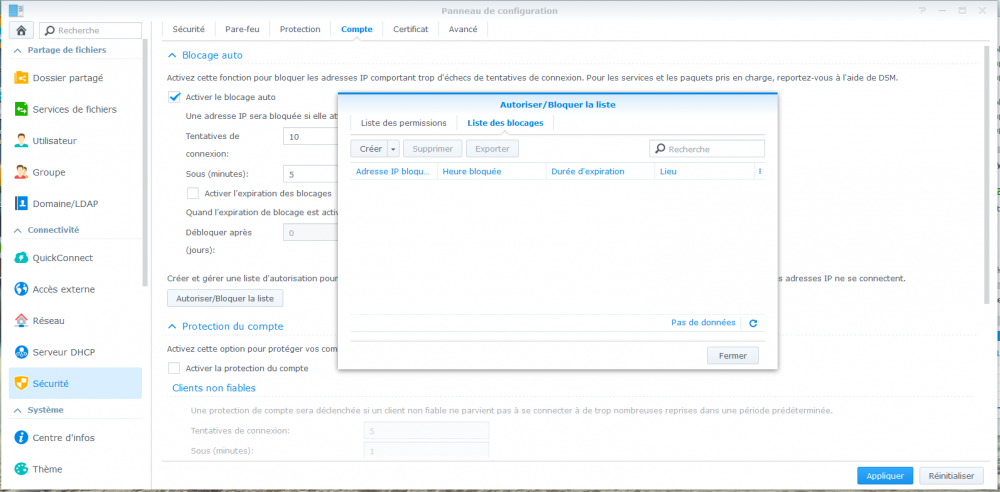Click the Clients non fiables heading
The image size is (1000, 492).
coord(214,388)
